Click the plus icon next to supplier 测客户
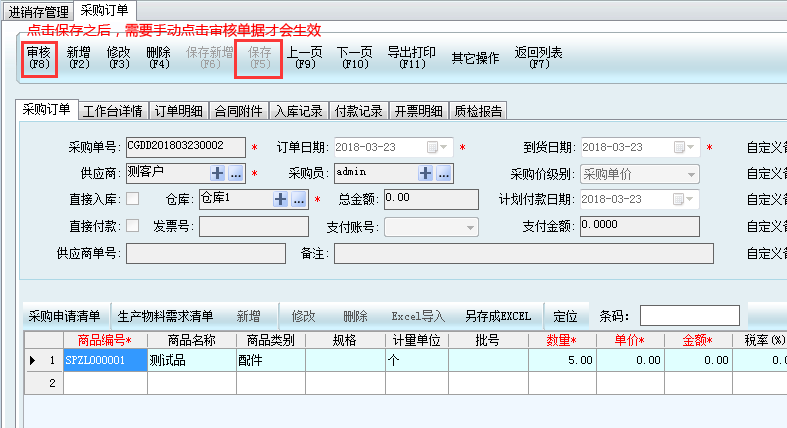 pyautogui.click(x=217, y=173)
